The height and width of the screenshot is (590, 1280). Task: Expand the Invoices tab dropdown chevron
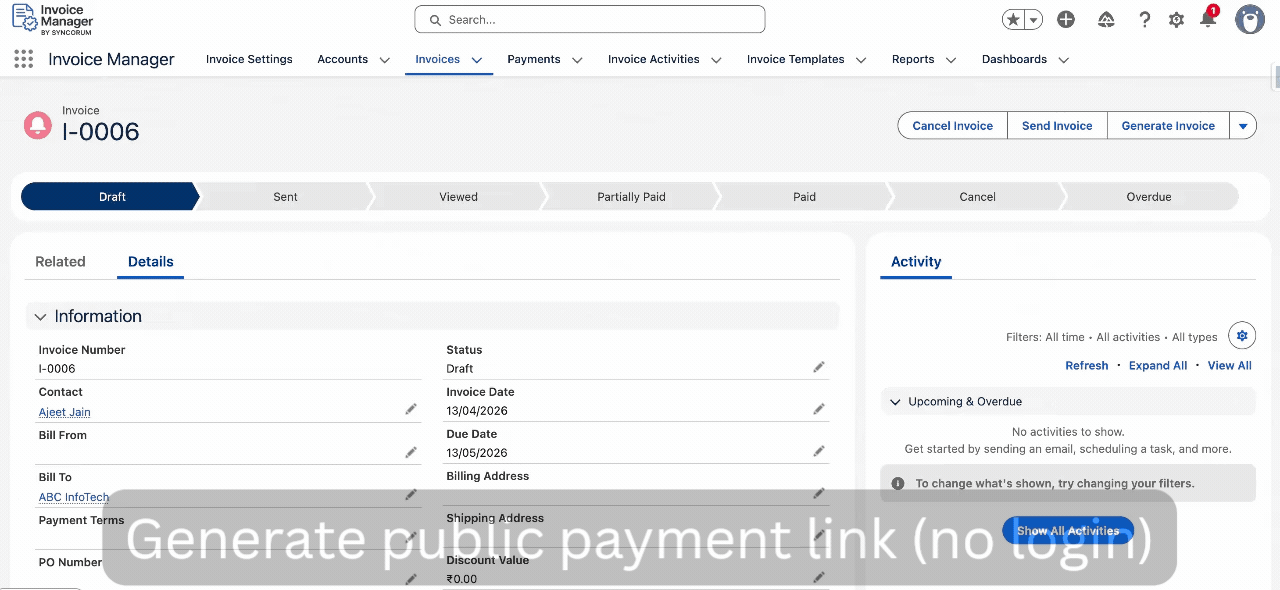(477, 60)
